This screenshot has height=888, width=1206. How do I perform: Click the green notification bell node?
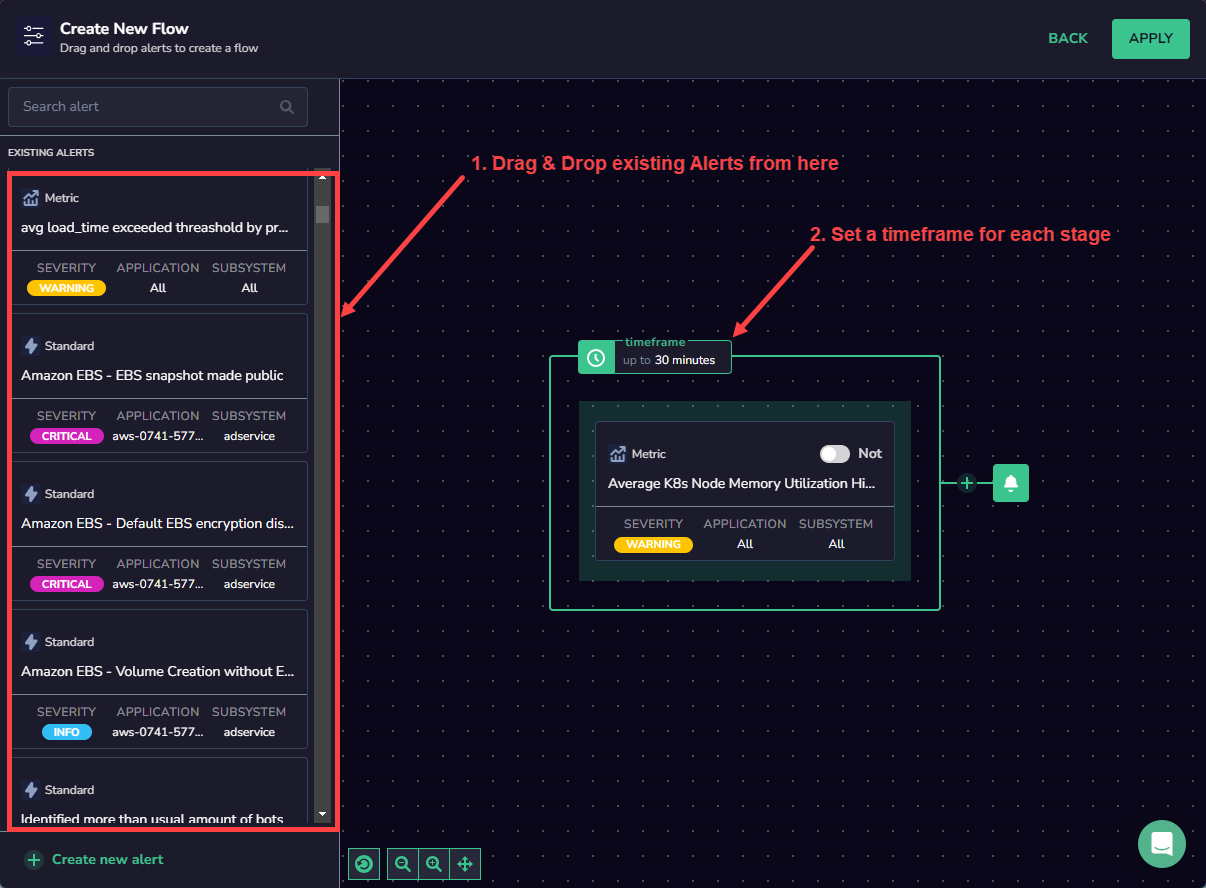(x=1011, y=484)
